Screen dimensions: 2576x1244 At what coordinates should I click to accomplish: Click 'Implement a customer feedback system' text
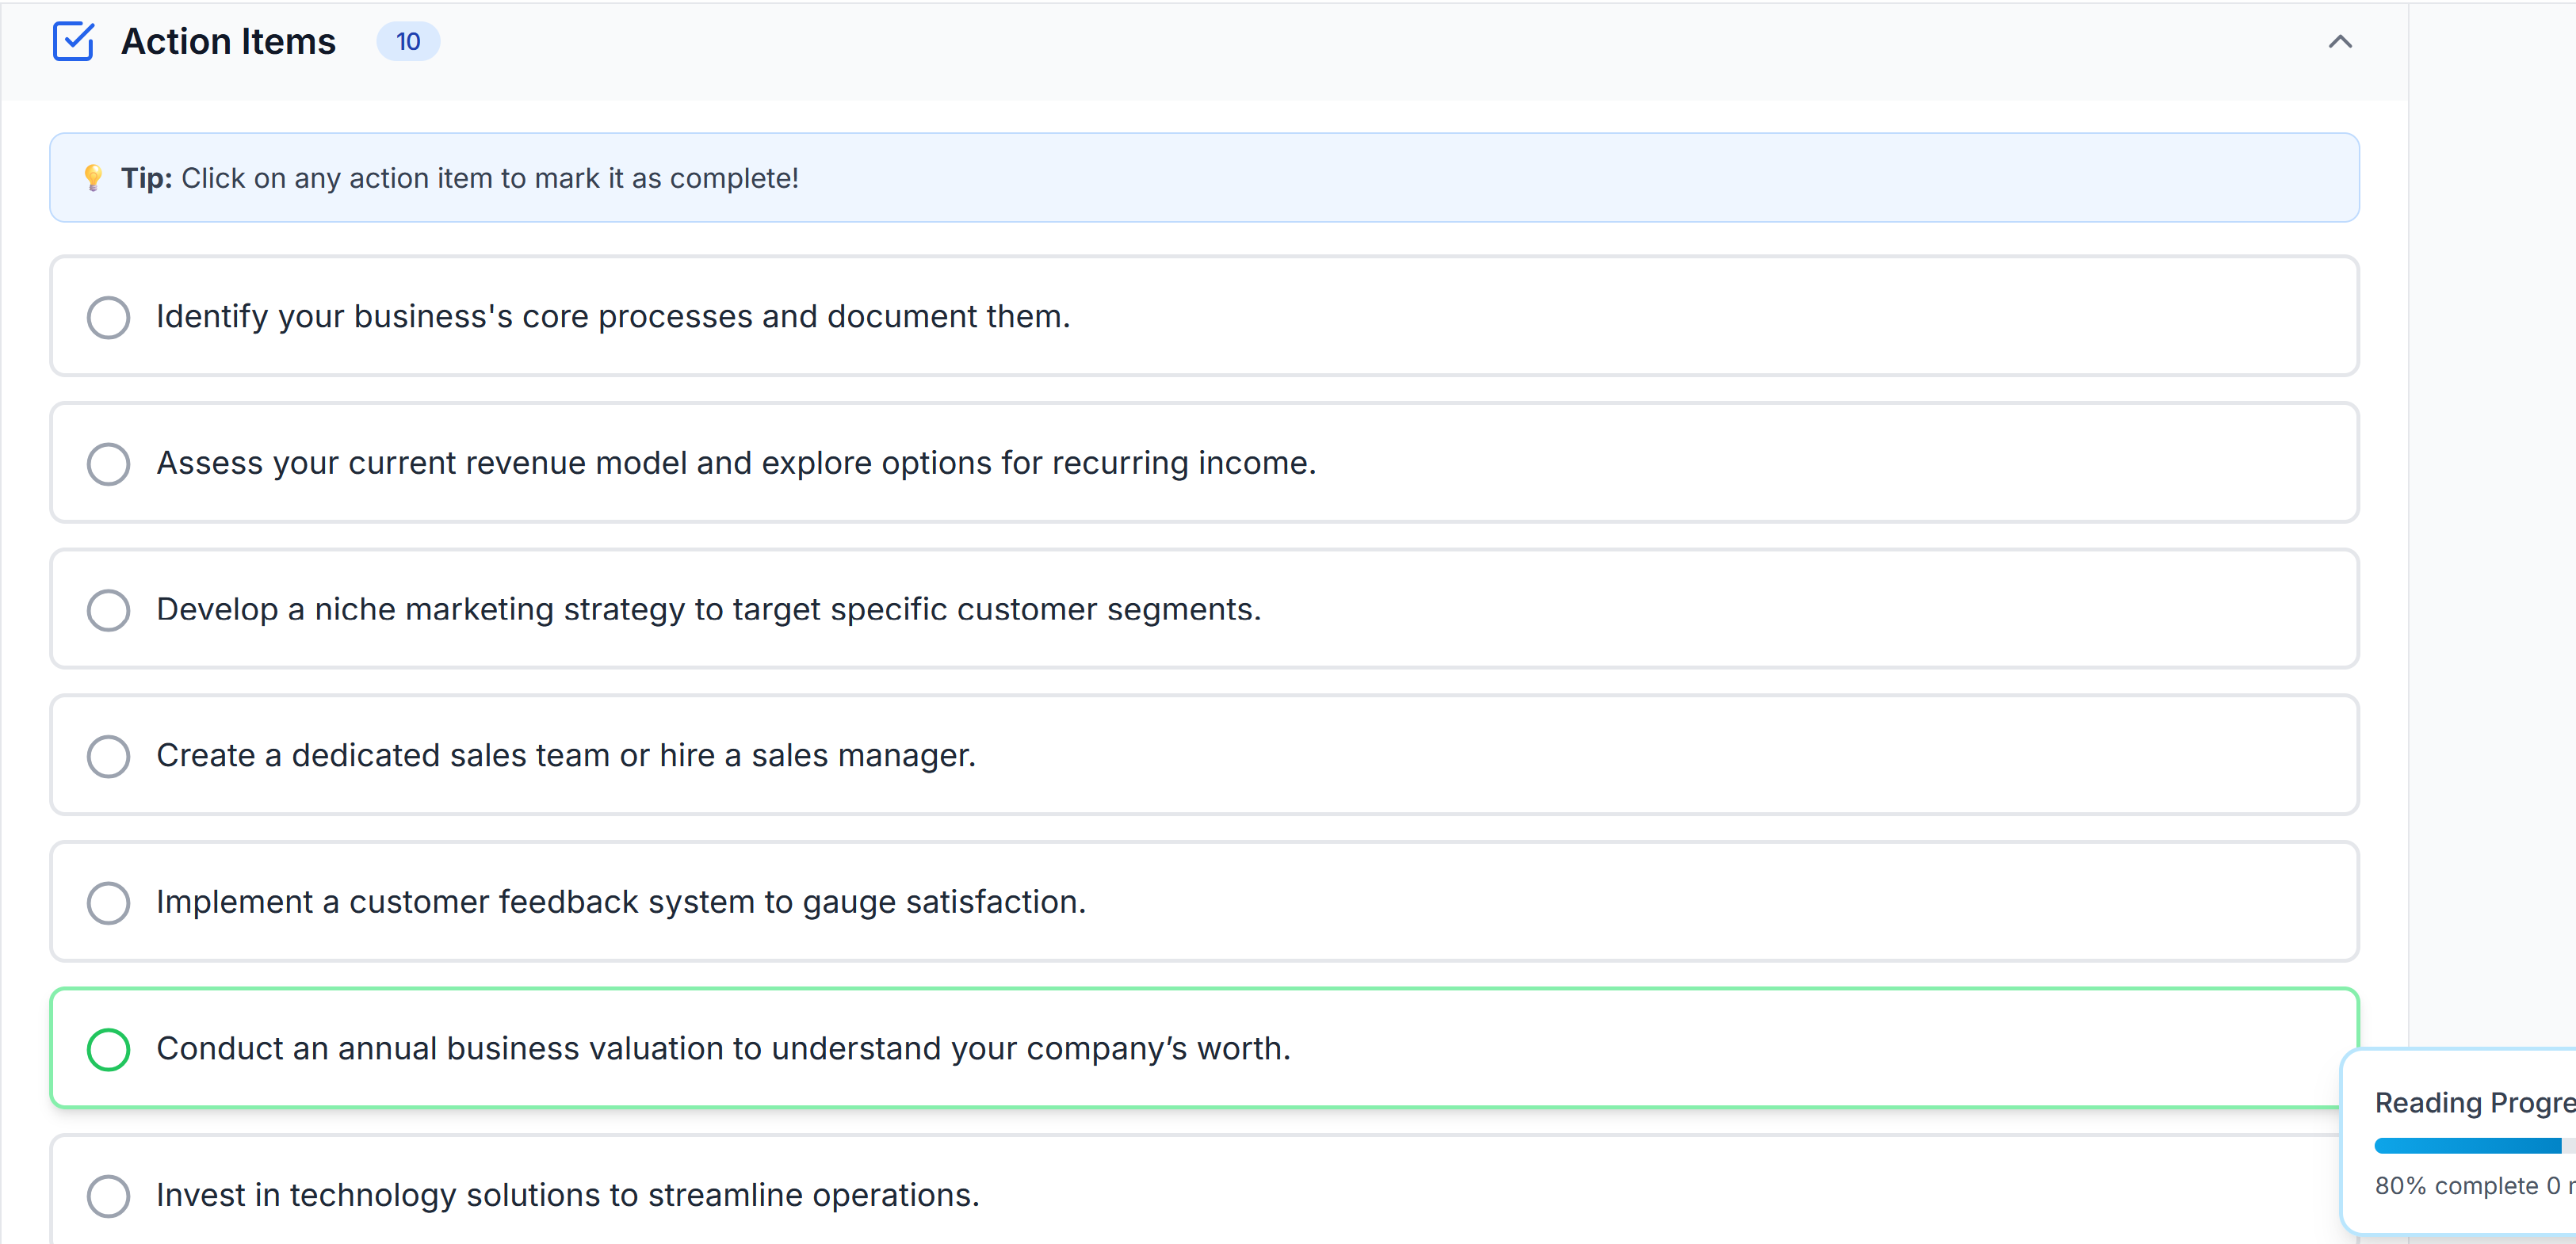[x=620, y=902]
